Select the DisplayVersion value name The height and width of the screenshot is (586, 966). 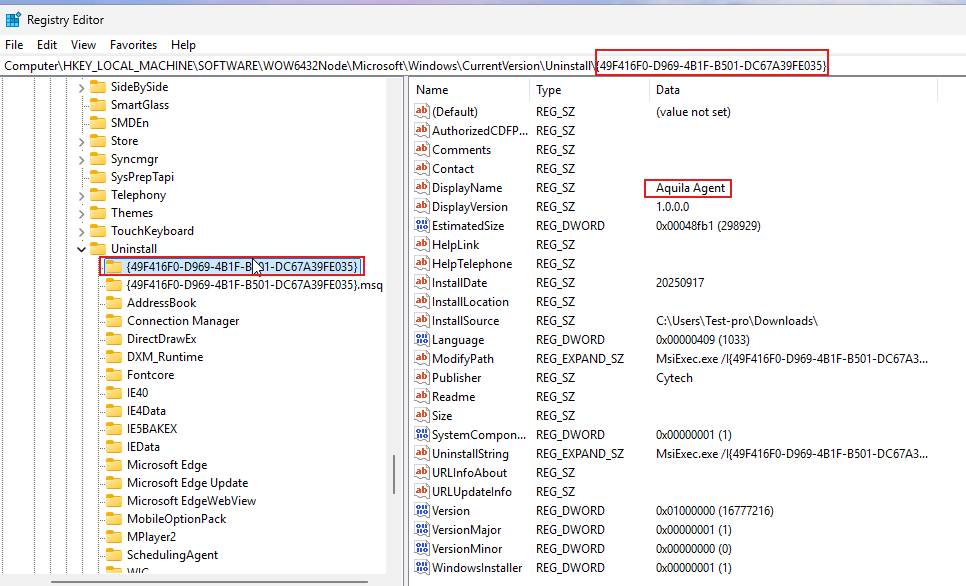469,207
